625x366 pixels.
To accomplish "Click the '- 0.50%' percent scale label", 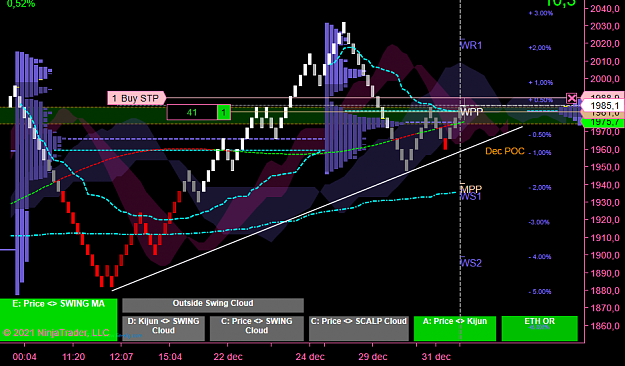I will (540, 135).
